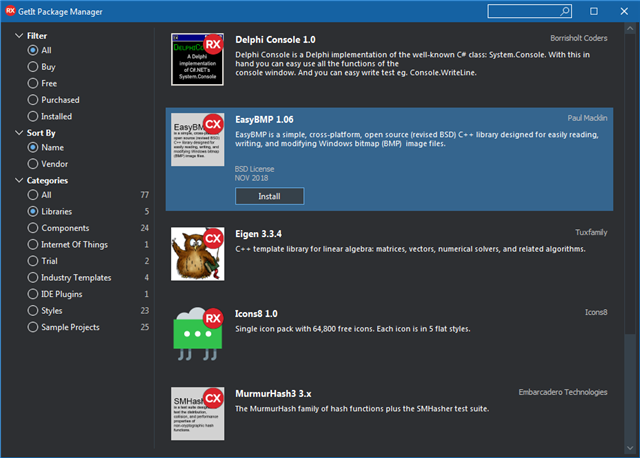Click the Delphi Console 1.0 title
640x458 pixels.
tap(275, 40)
